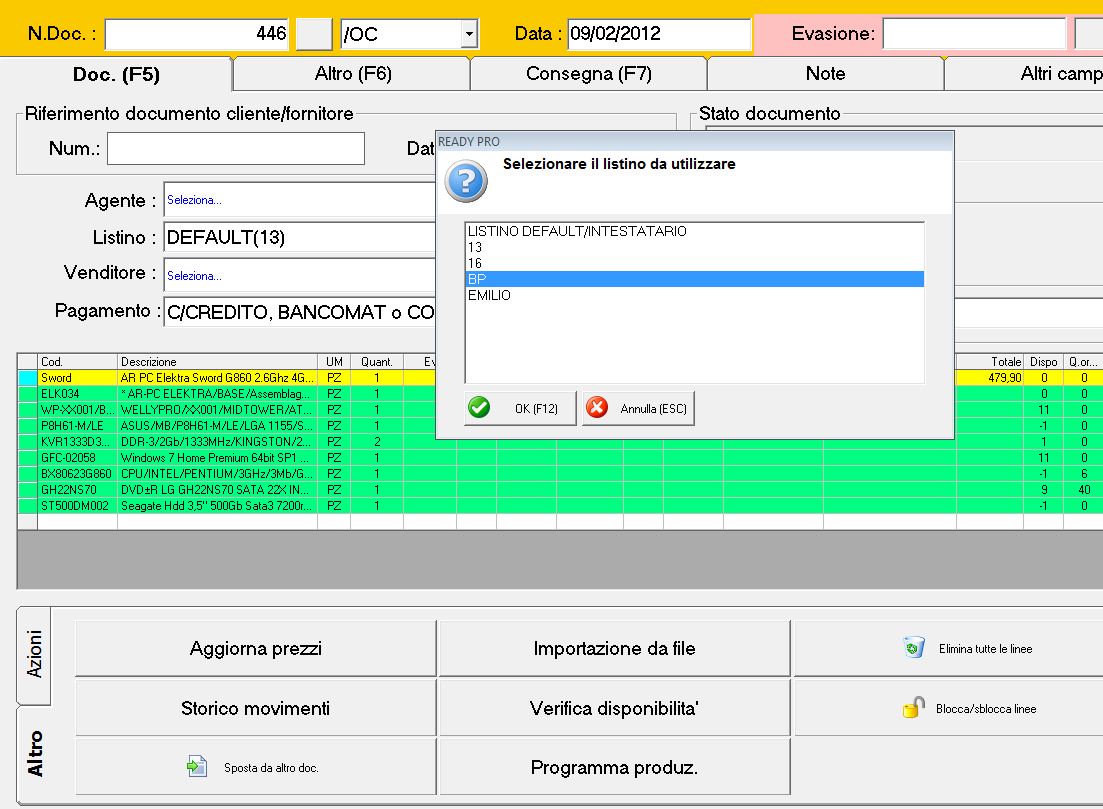Viewport: 1103px width, 809px height.
Task: Click the padlock icon for Blocca/sblocca linee
Action: [913, 707]
